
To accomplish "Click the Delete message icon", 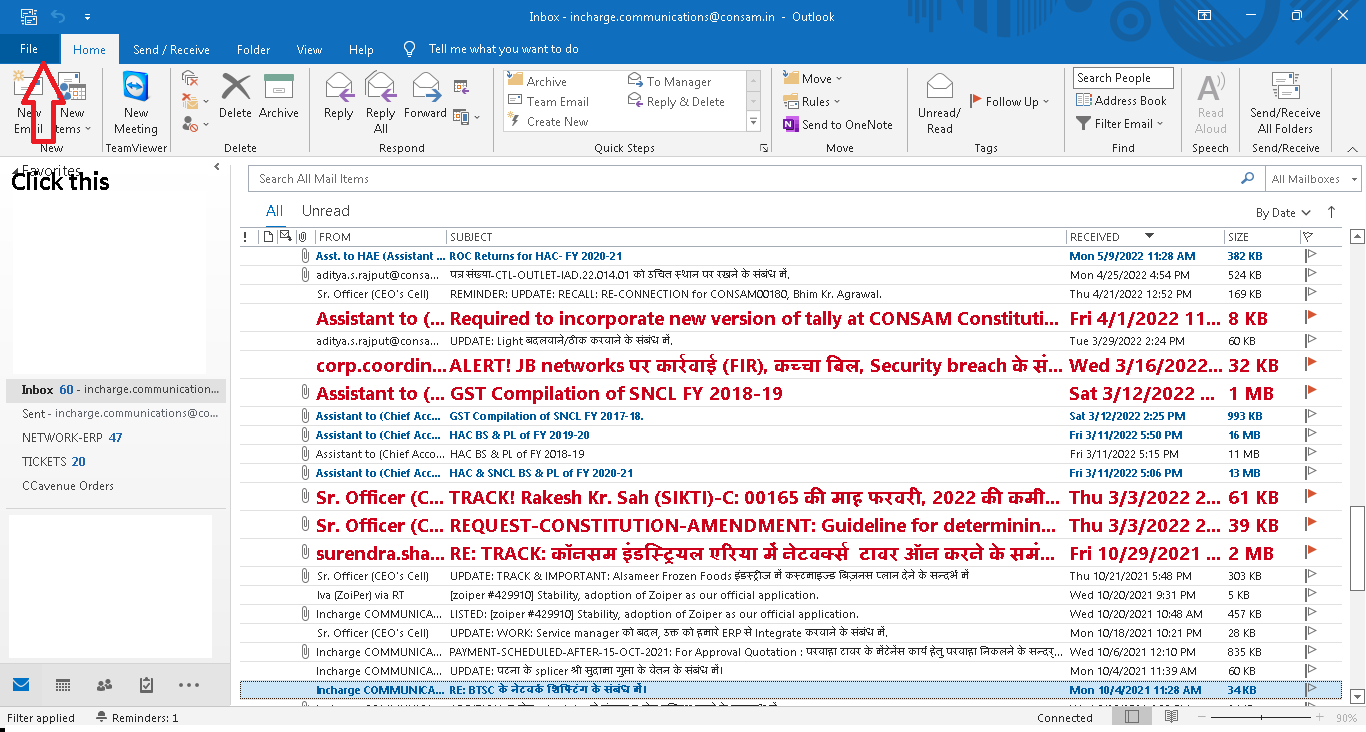I will coord(236,86).
